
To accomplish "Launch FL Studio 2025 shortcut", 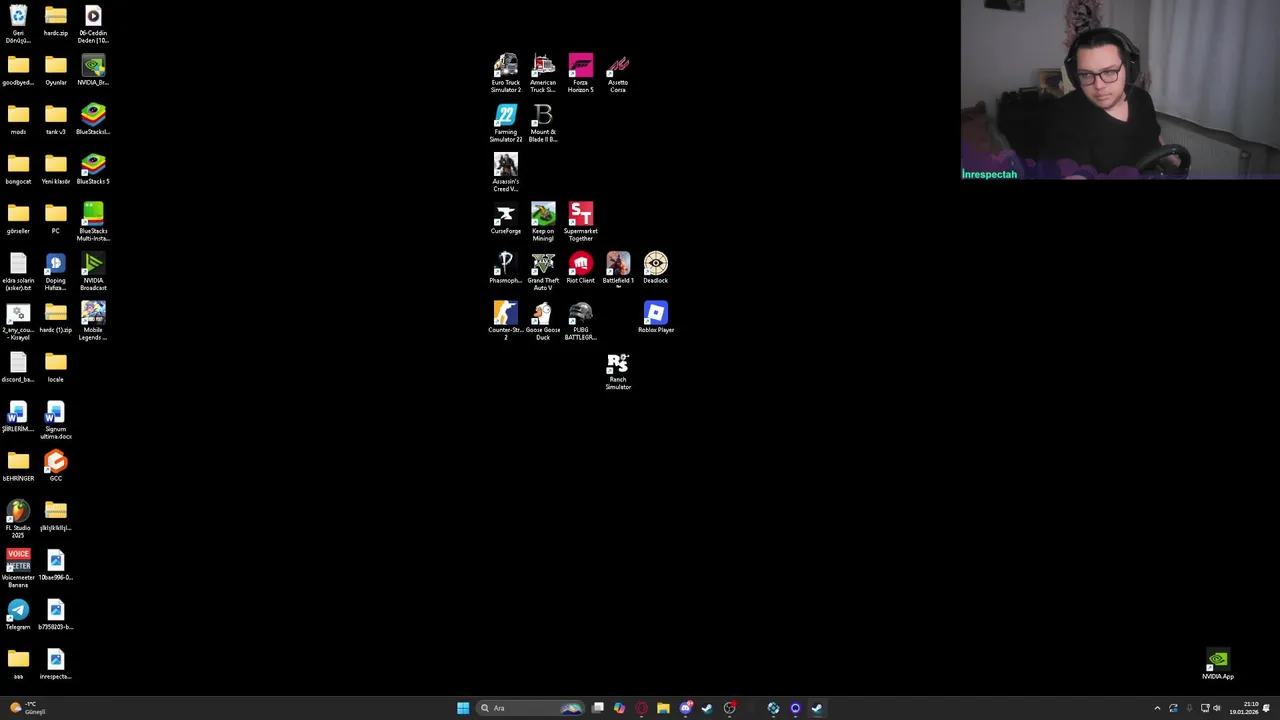I will pos(18,519).
